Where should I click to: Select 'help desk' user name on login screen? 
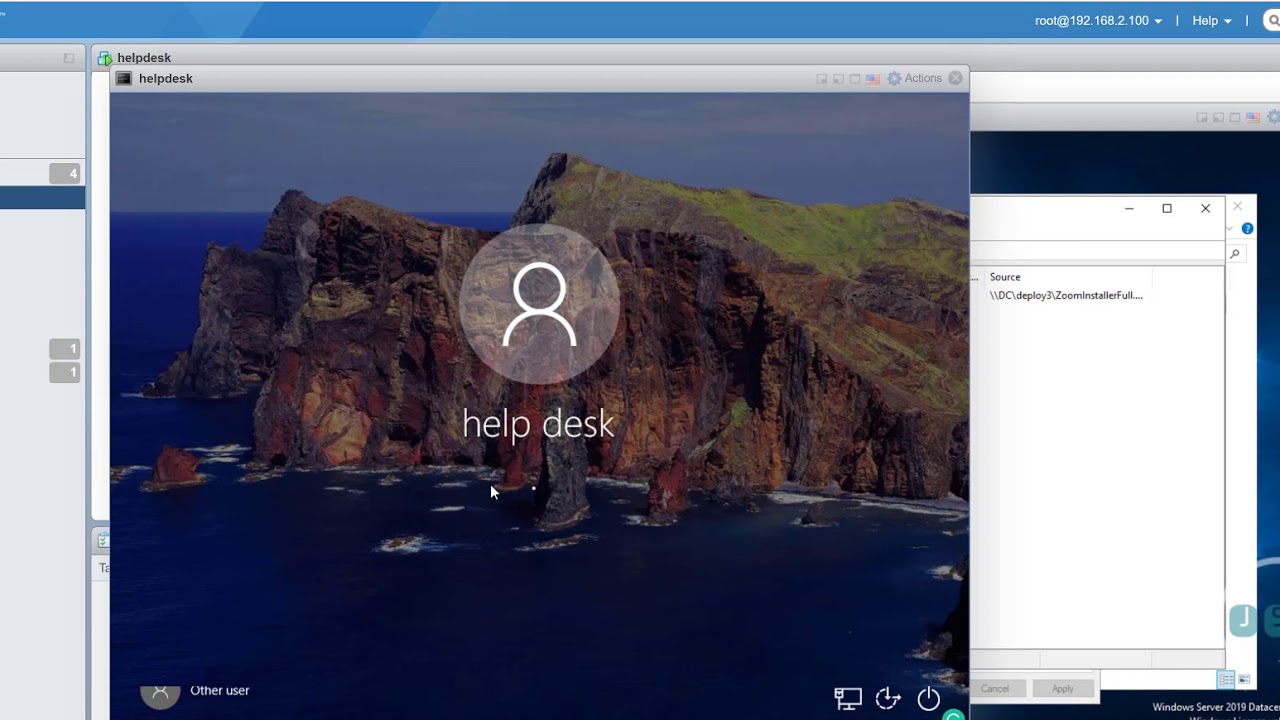point(538,424)
